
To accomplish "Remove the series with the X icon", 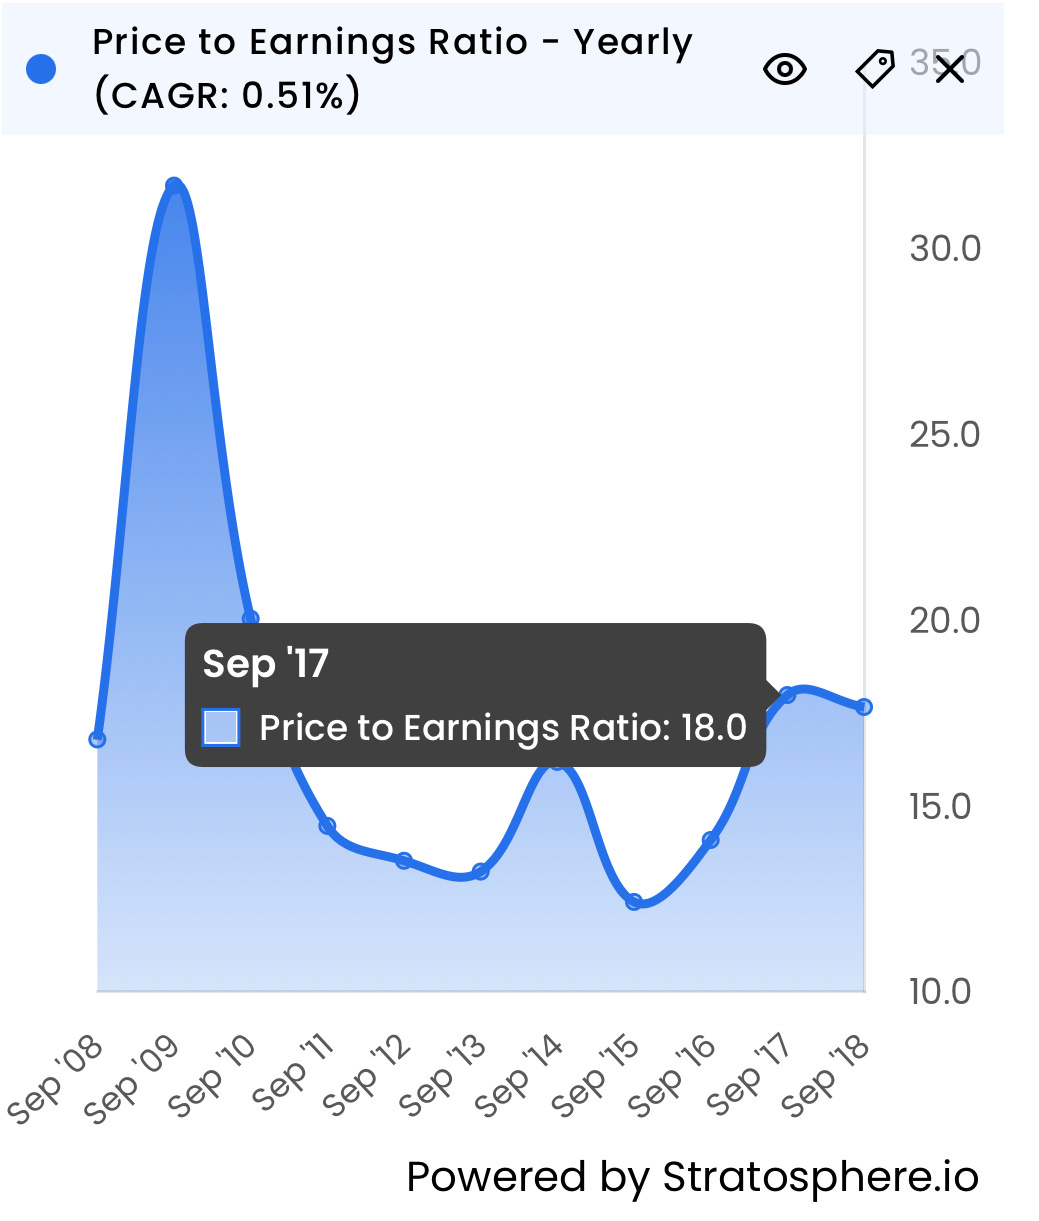I will point(949,69).
